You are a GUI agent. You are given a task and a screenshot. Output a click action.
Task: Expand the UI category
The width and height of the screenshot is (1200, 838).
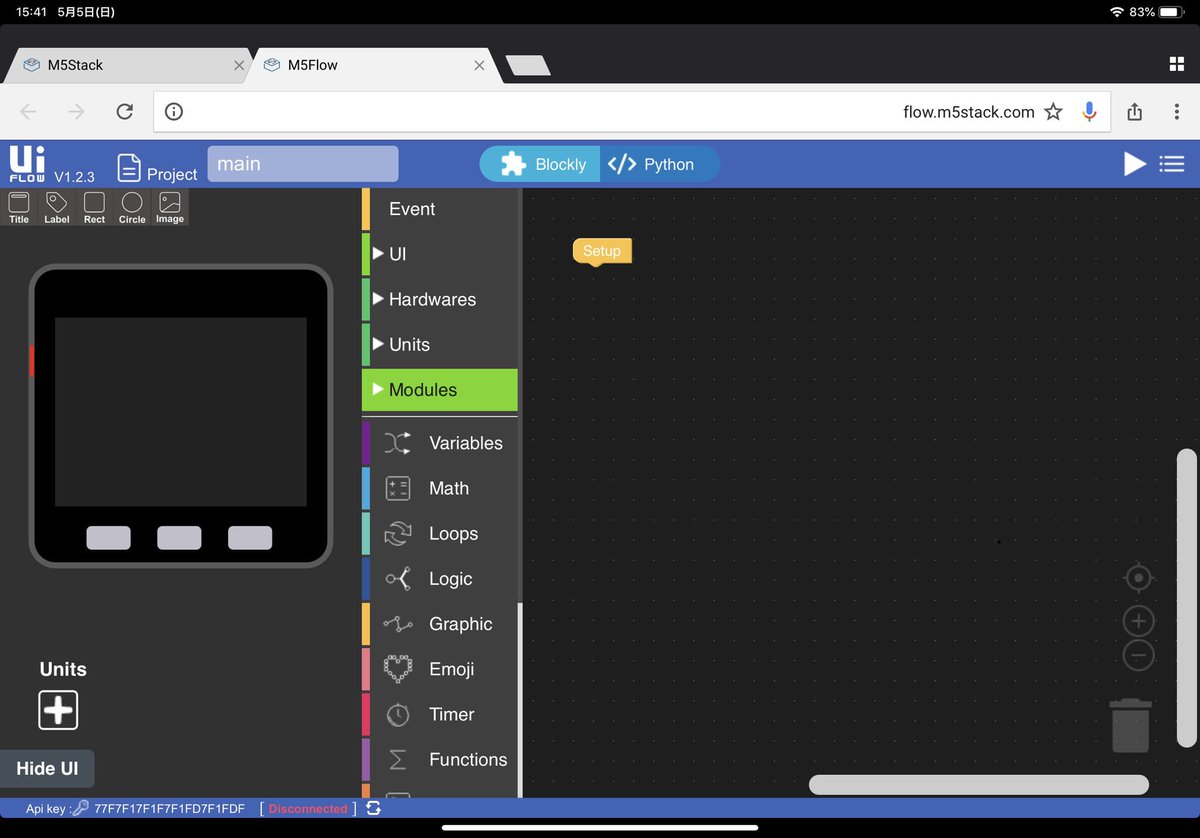pyautogui.click(x=440, y=254)
